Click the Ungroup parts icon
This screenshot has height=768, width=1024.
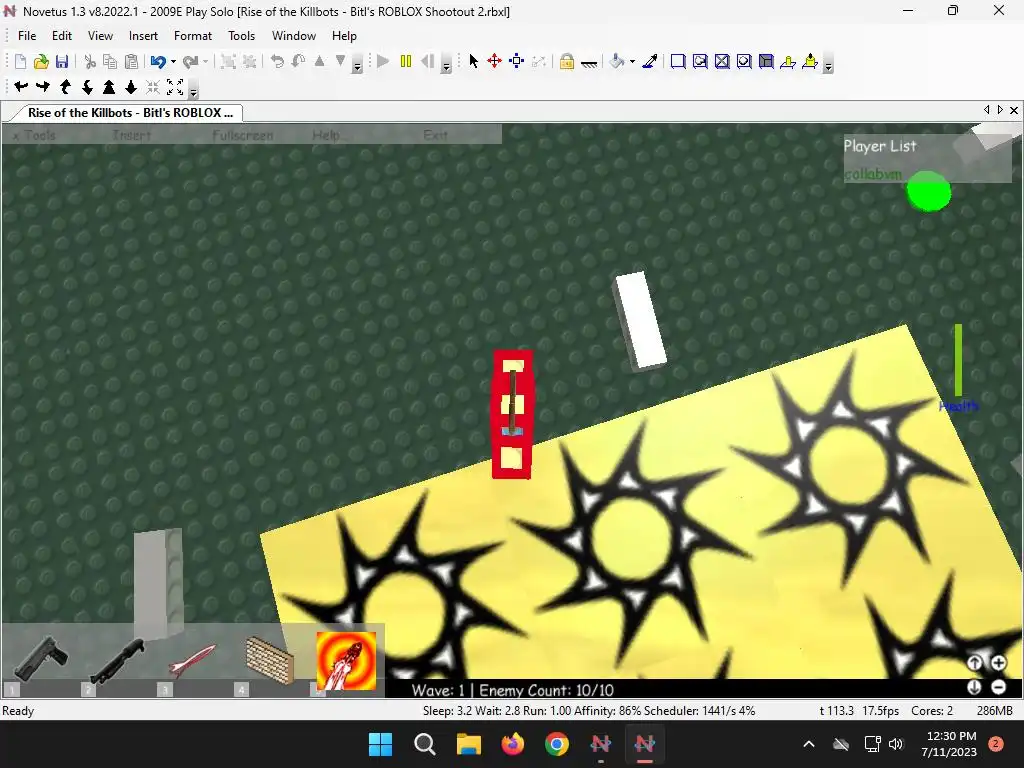click(249, 62)
